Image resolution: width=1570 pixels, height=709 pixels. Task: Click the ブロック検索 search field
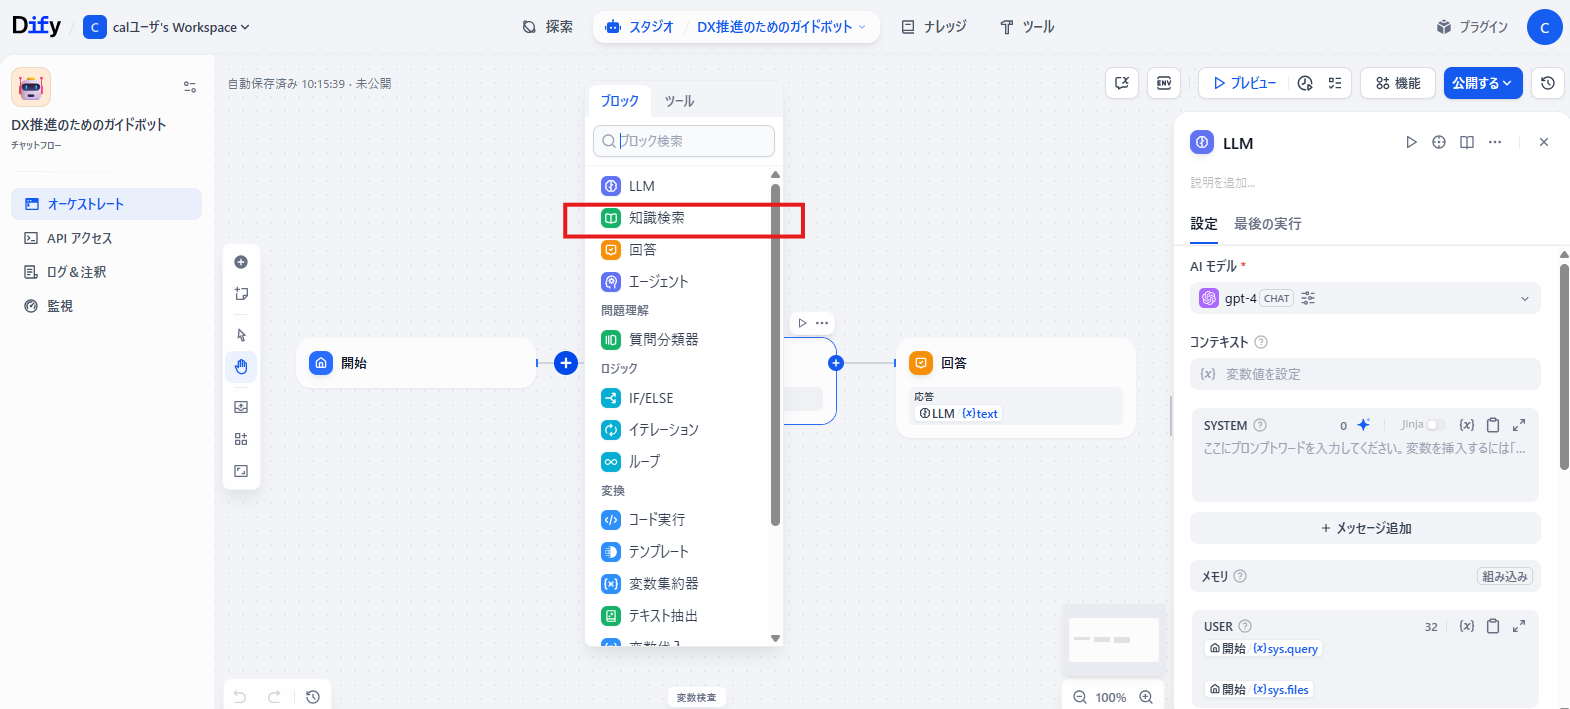(x=684, y=141)
